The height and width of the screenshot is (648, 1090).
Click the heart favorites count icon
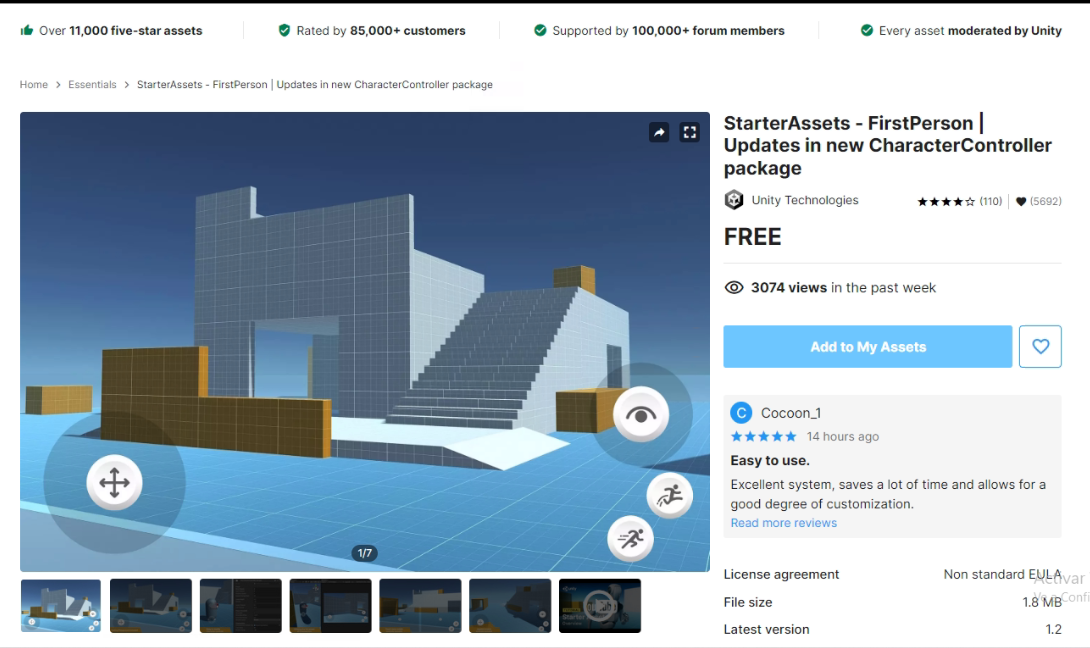click(x=1020, y=202)
